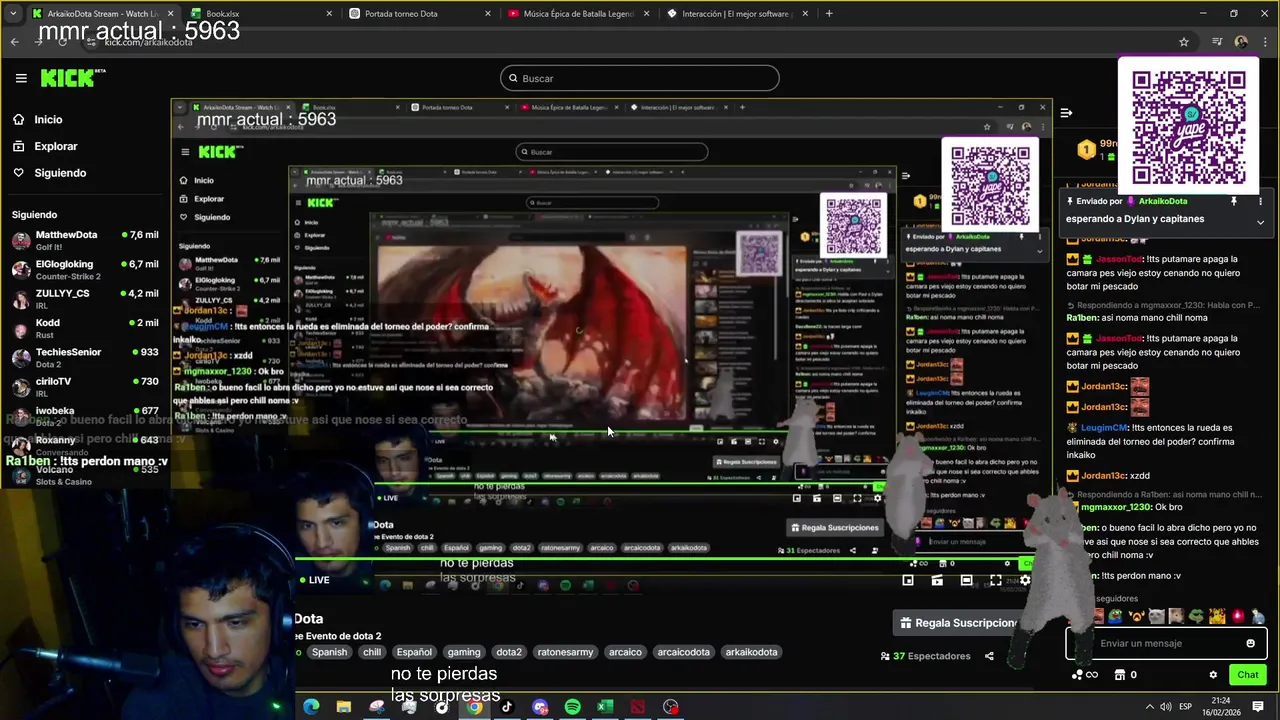Open Chrome media controls icon
The image size is (1280, 720).
[1217, 42]
